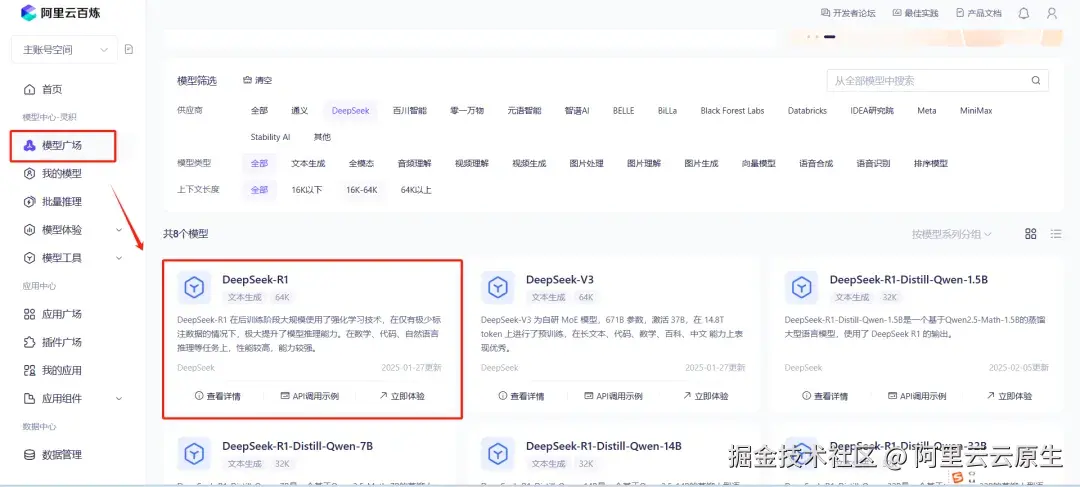Click the 应用组件 sidebar icon
Image resolution: width=1080 pixels, height=487 pixels.
[29, 399]
